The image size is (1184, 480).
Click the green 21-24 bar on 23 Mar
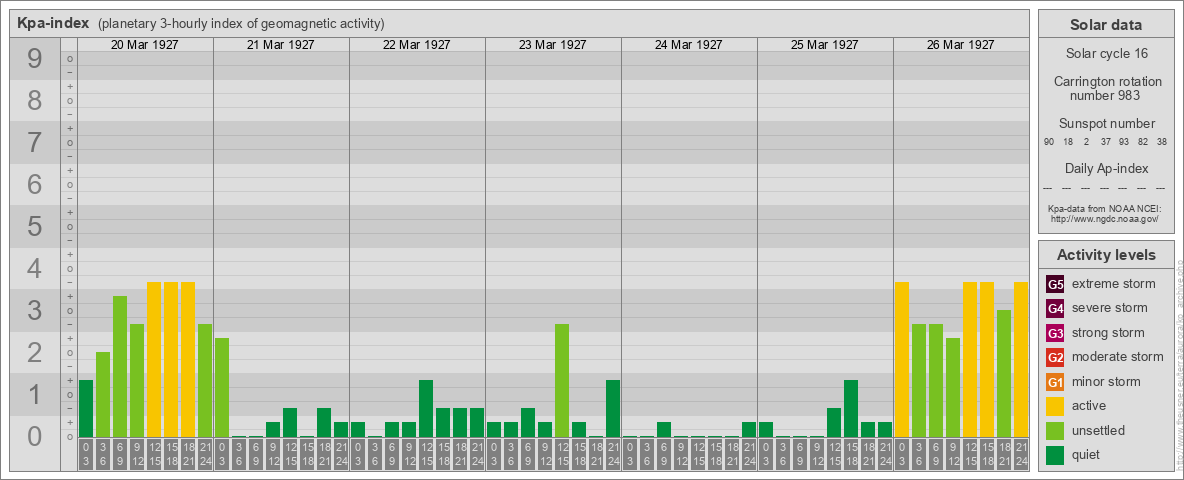pos(613,408)
